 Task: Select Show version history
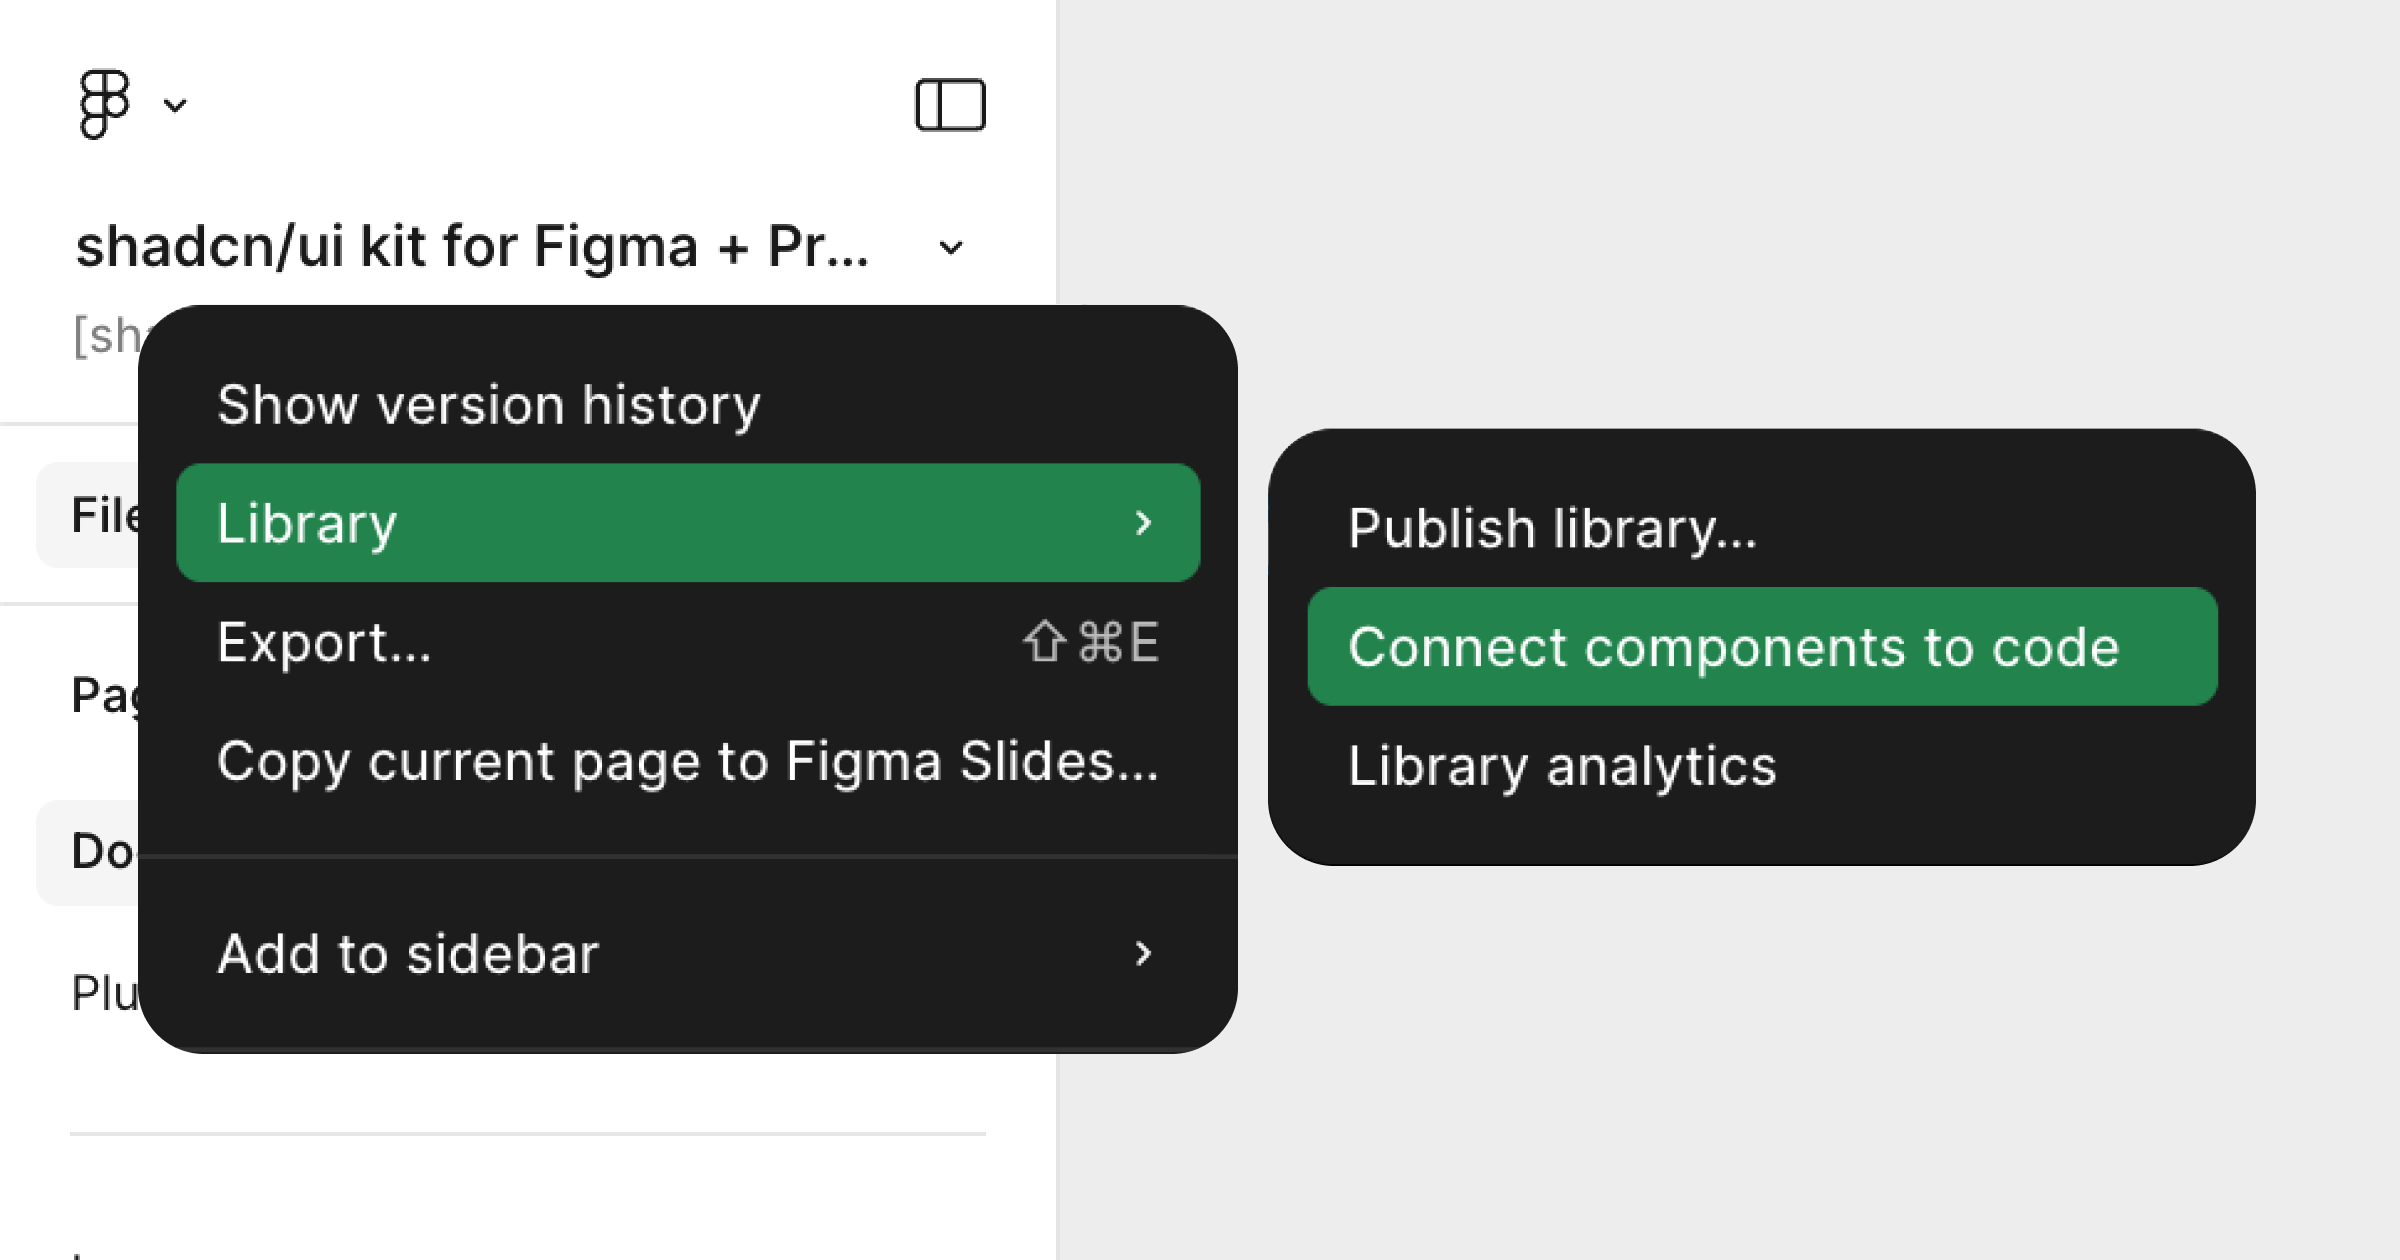(x=488, y=404)
